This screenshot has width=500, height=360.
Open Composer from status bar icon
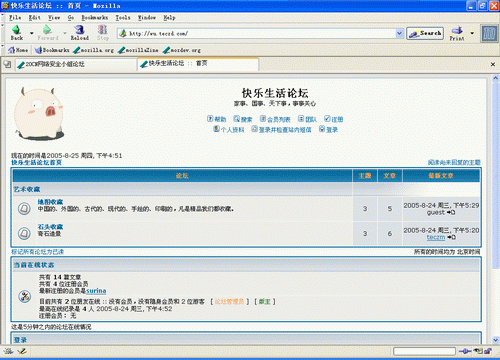(x=22, y=351)
